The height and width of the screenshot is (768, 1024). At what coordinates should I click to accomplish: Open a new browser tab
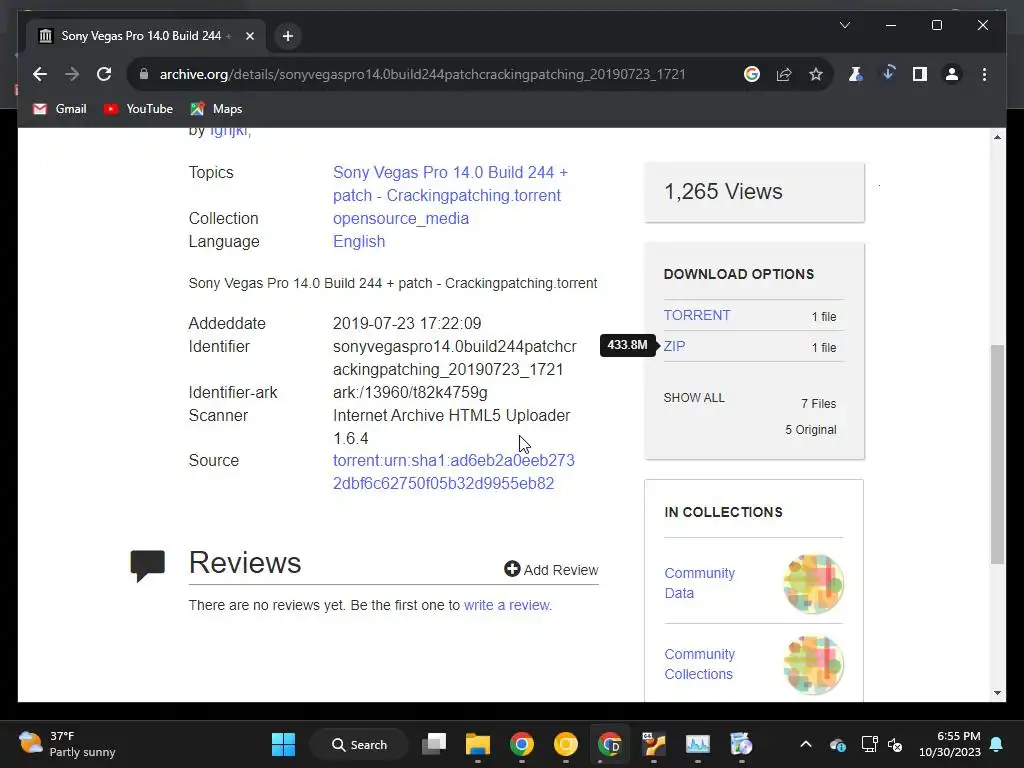pos(288,36)
